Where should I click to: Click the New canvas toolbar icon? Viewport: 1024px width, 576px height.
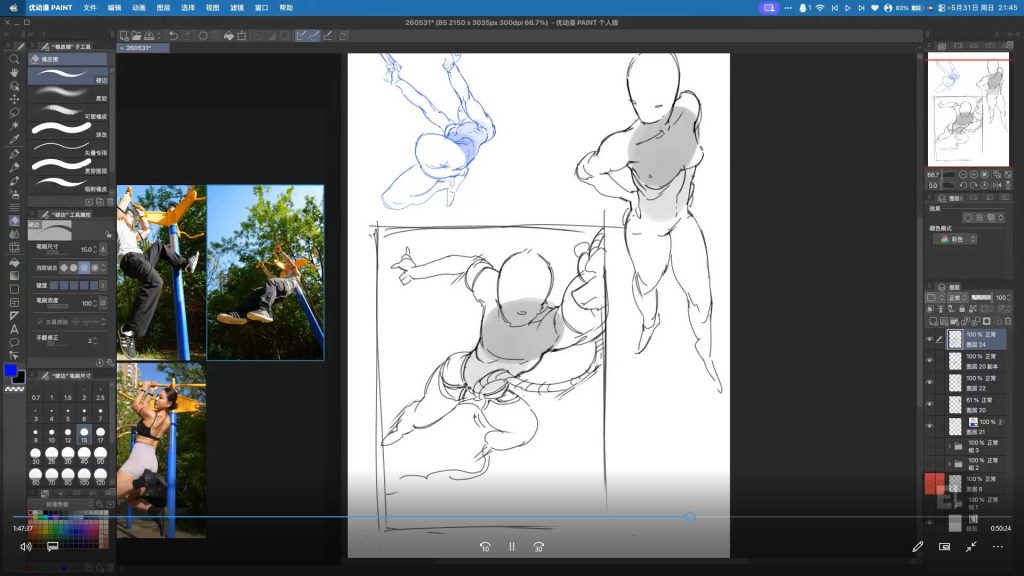(x=123, y=36)
